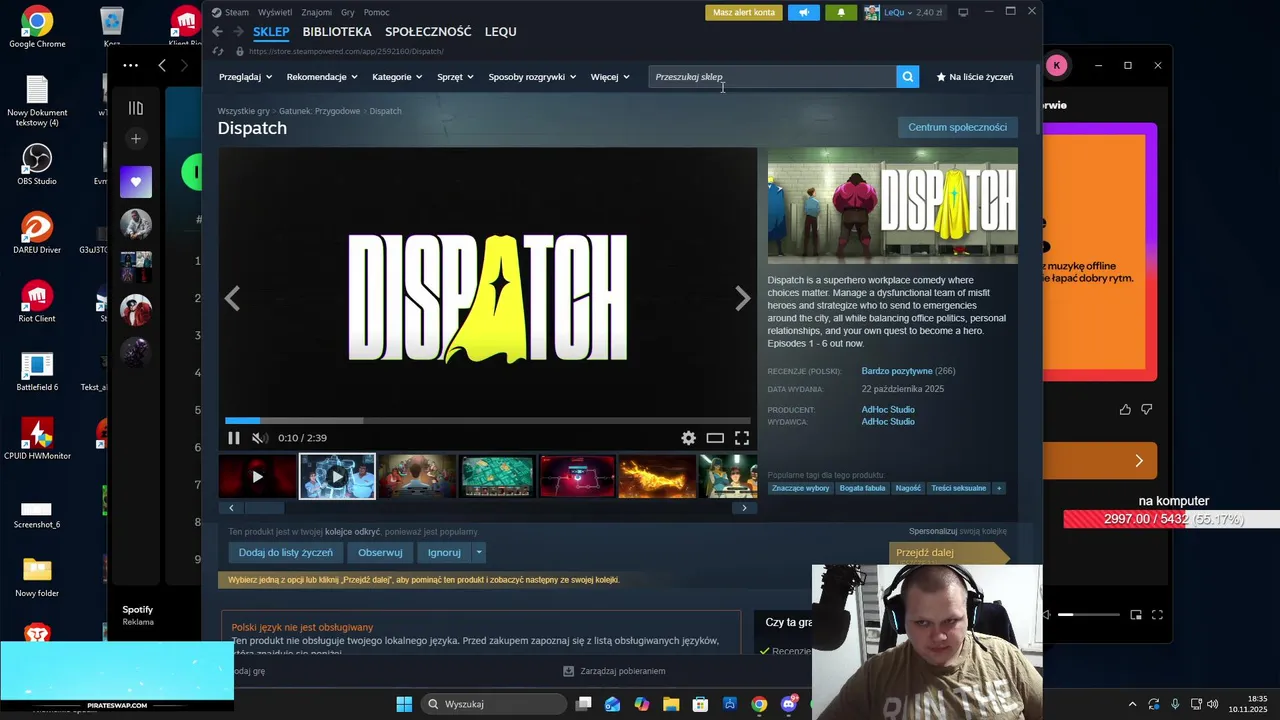The height and width of the screenshot is (720, 1280).
Task: Click the Steam back navigation arrow
Action: (217, 32)
